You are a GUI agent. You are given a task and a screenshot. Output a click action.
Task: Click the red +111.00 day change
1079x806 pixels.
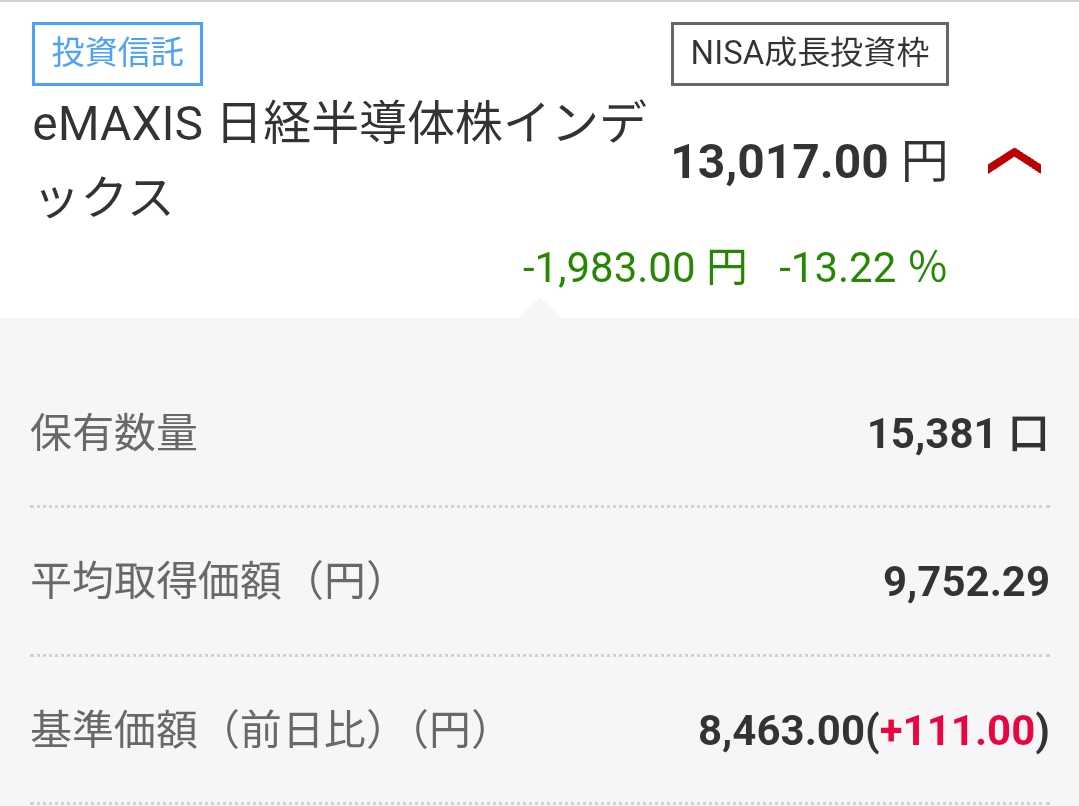(956, 731)
